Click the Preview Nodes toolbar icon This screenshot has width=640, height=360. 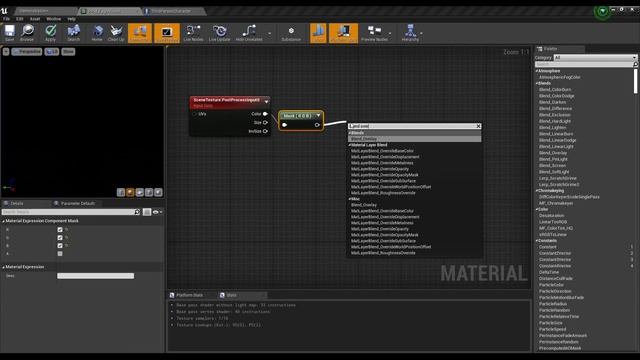pos(374,33)
